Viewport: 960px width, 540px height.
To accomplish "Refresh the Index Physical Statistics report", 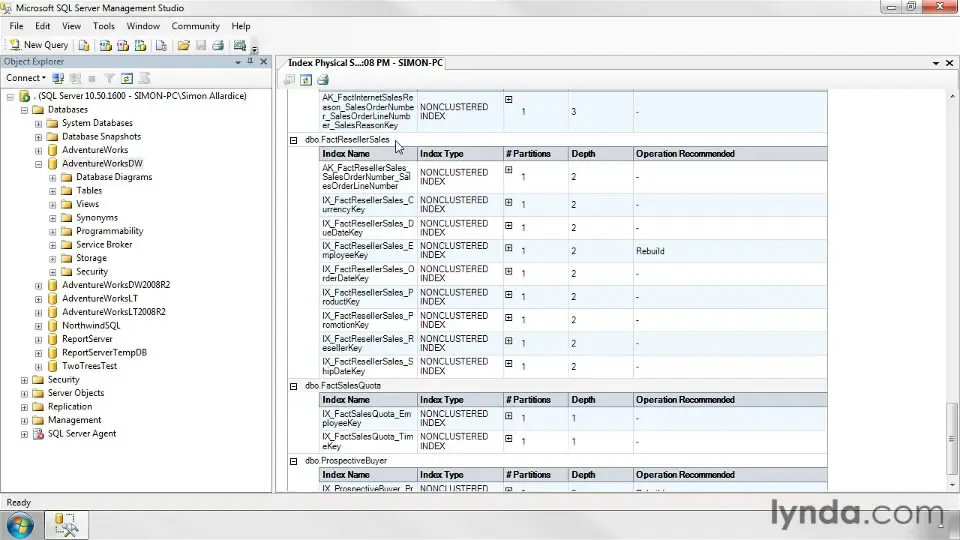I will point(306,80).
